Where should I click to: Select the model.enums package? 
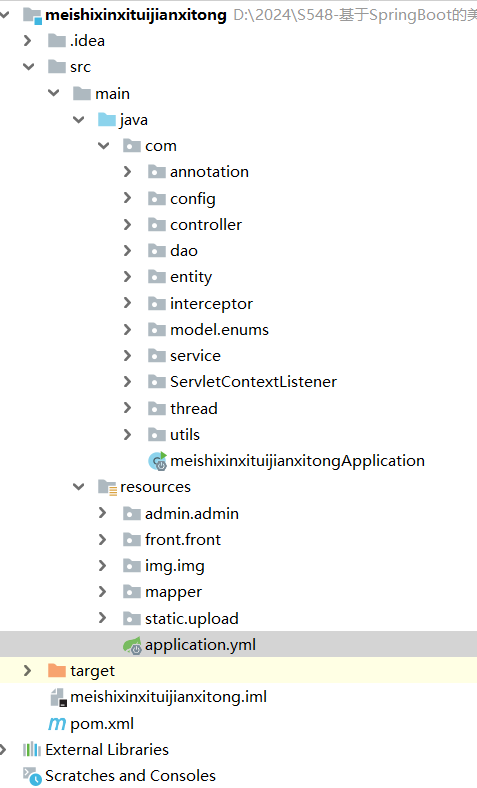tap(219, 330)
